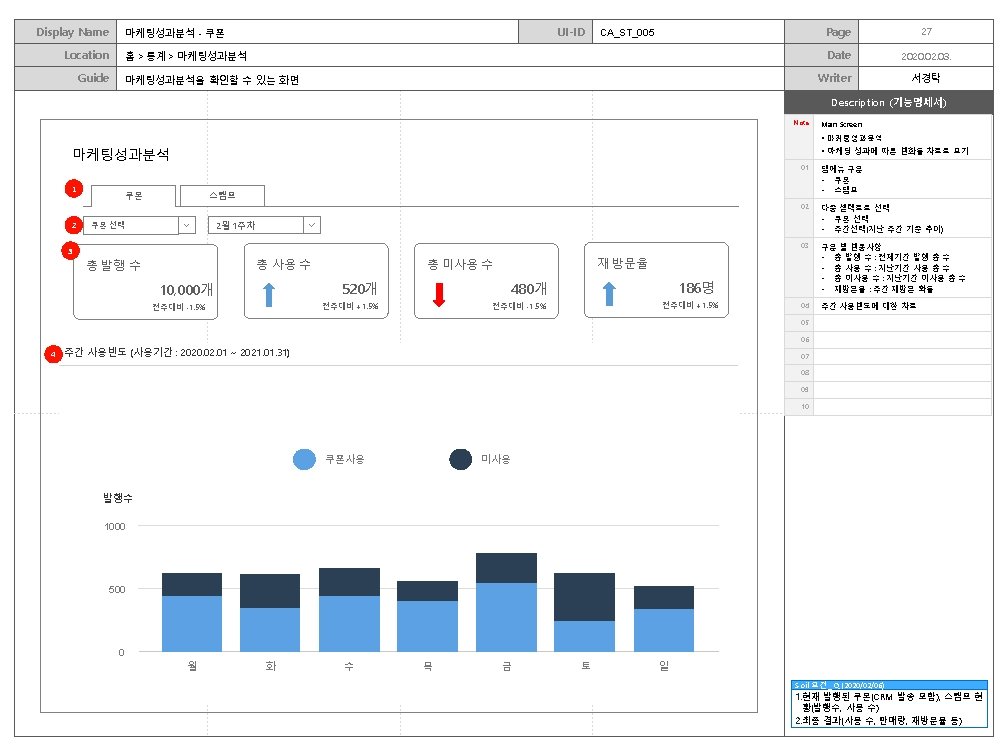Click the red down arrow in 총 미사용 수 card
1008x756 pixels.
click(439, 295)
